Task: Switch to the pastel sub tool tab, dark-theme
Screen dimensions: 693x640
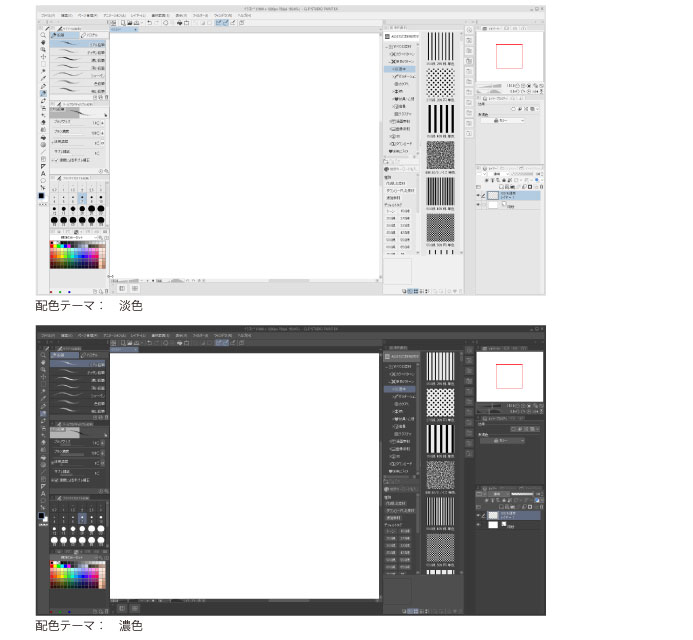Action: point(92,355)
